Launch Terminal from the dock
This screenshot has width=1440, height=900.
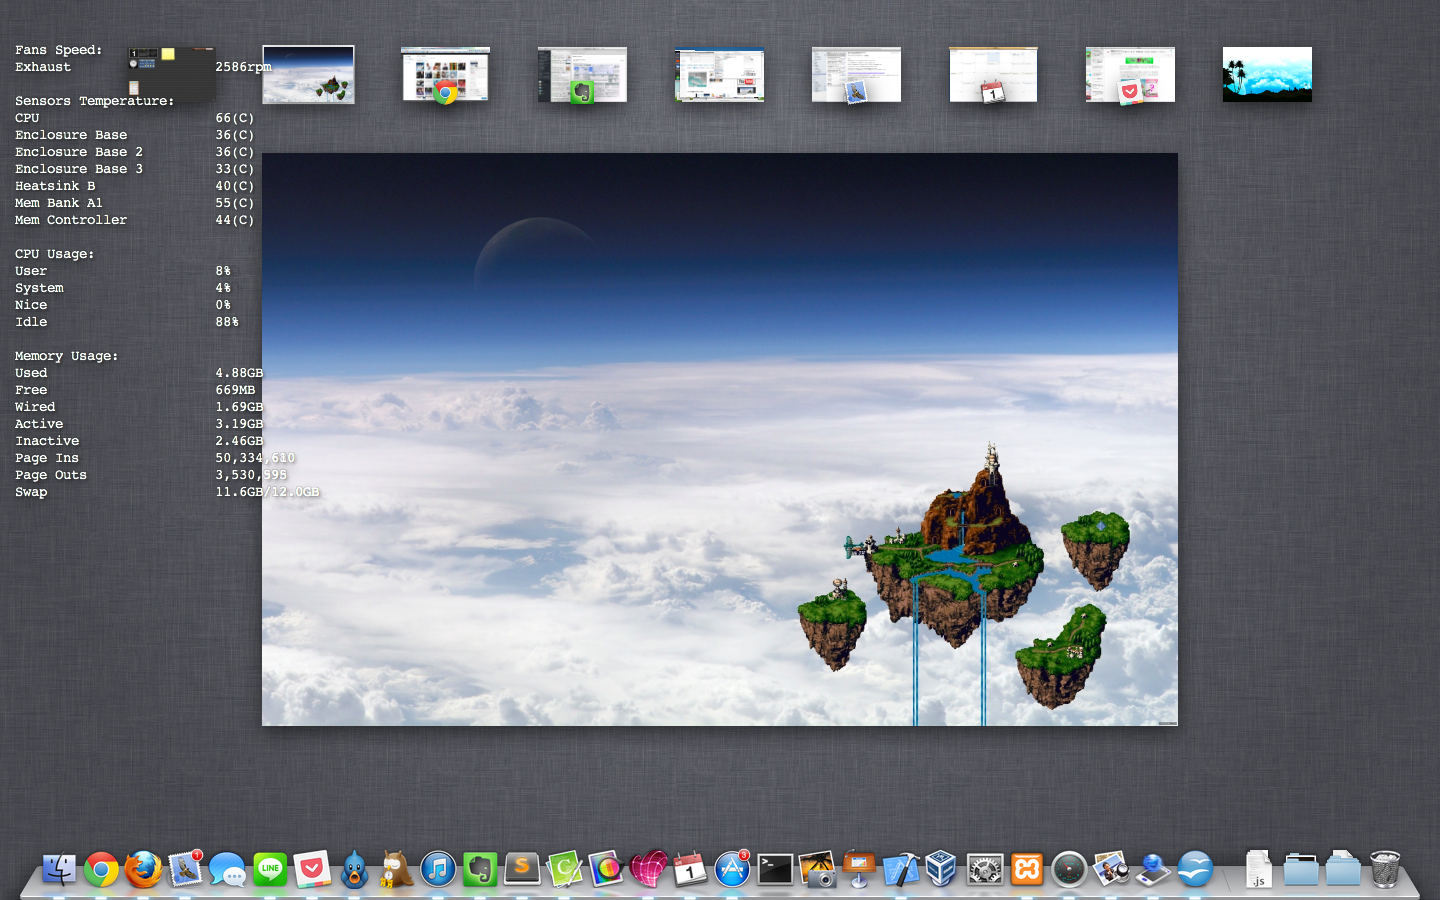(x=775, y=869)
